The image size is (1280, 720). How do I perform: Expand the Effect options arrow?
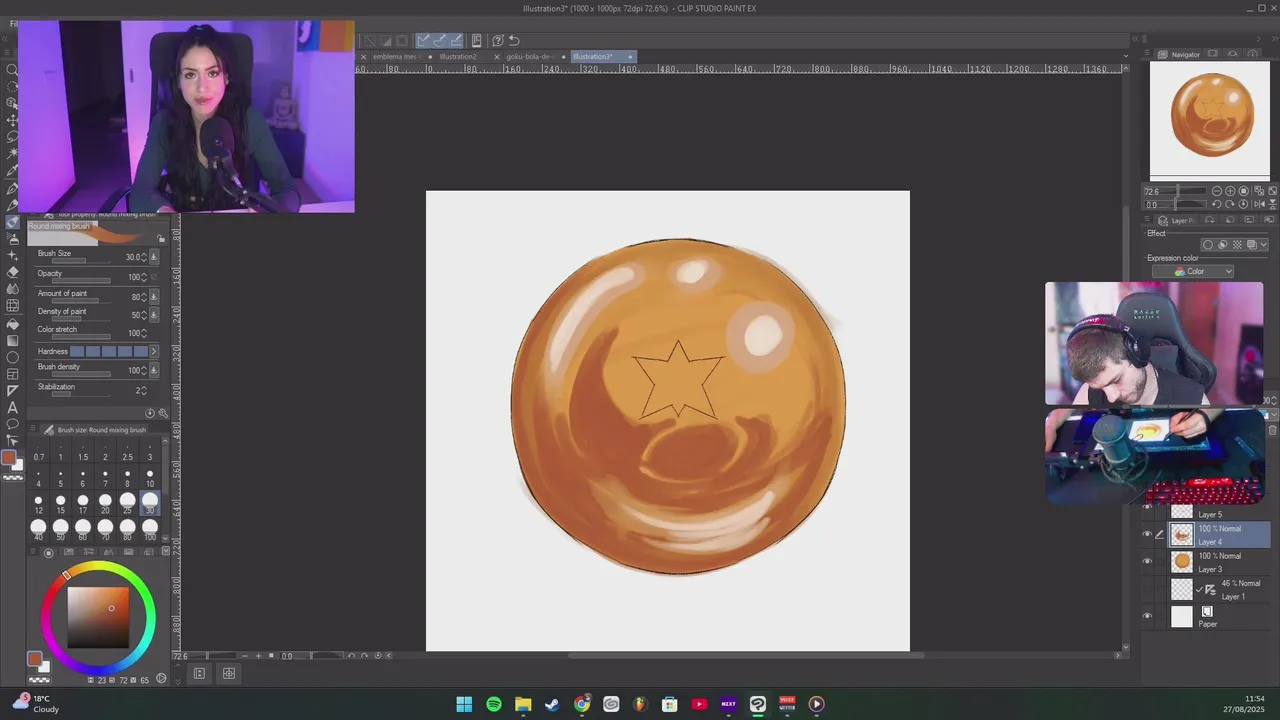(1264, 245)
